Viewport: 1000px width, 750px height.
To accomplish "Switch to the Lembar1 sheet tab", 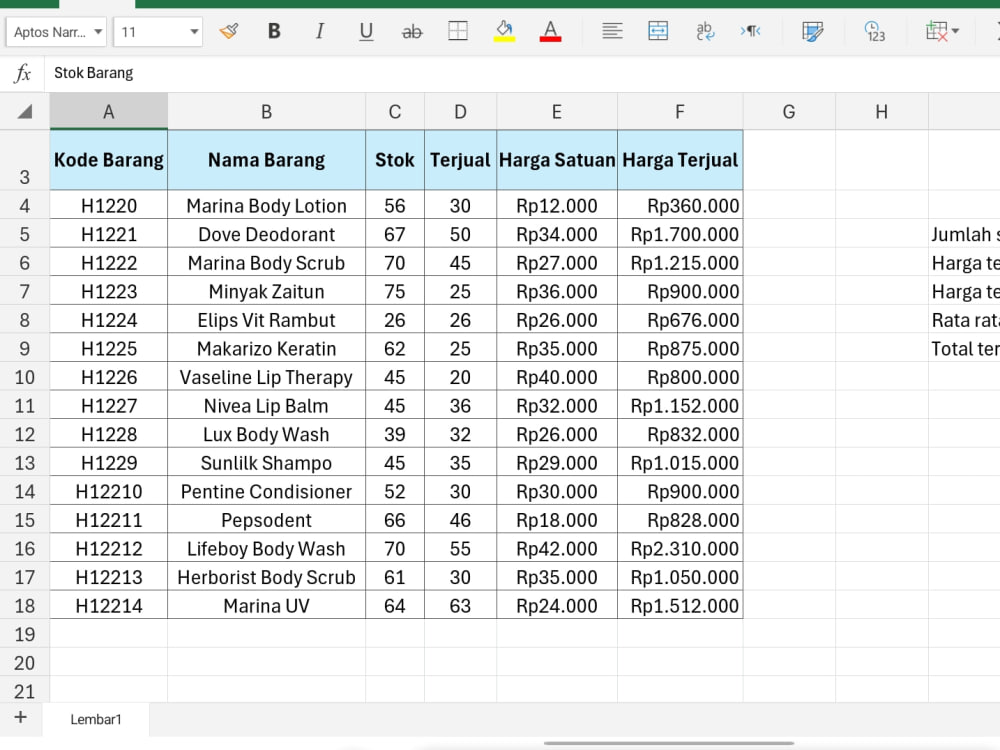I will [x=96, y=719].
